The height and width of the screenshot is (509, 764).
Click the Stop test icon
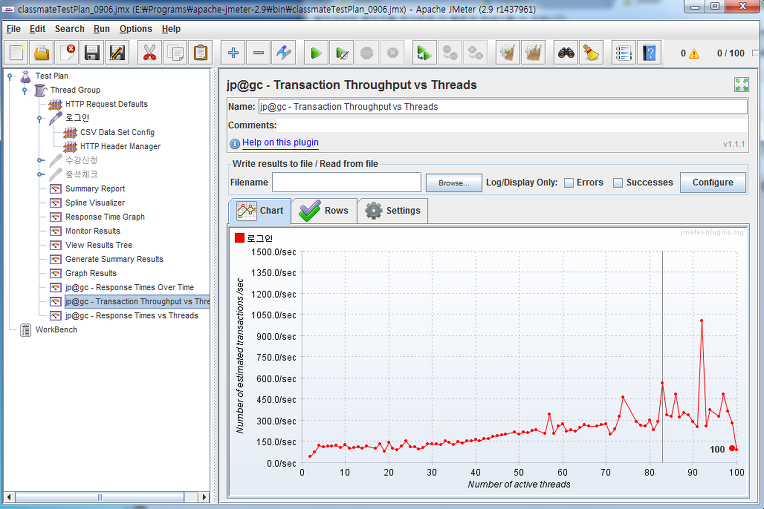tap(367, 53)
